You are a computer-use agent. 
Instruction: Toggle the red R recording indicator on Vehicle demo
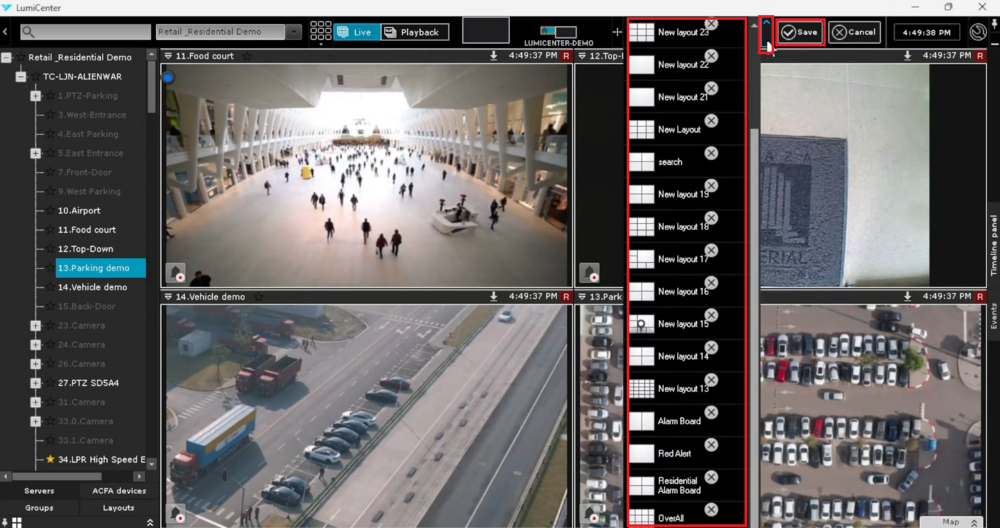566,297
